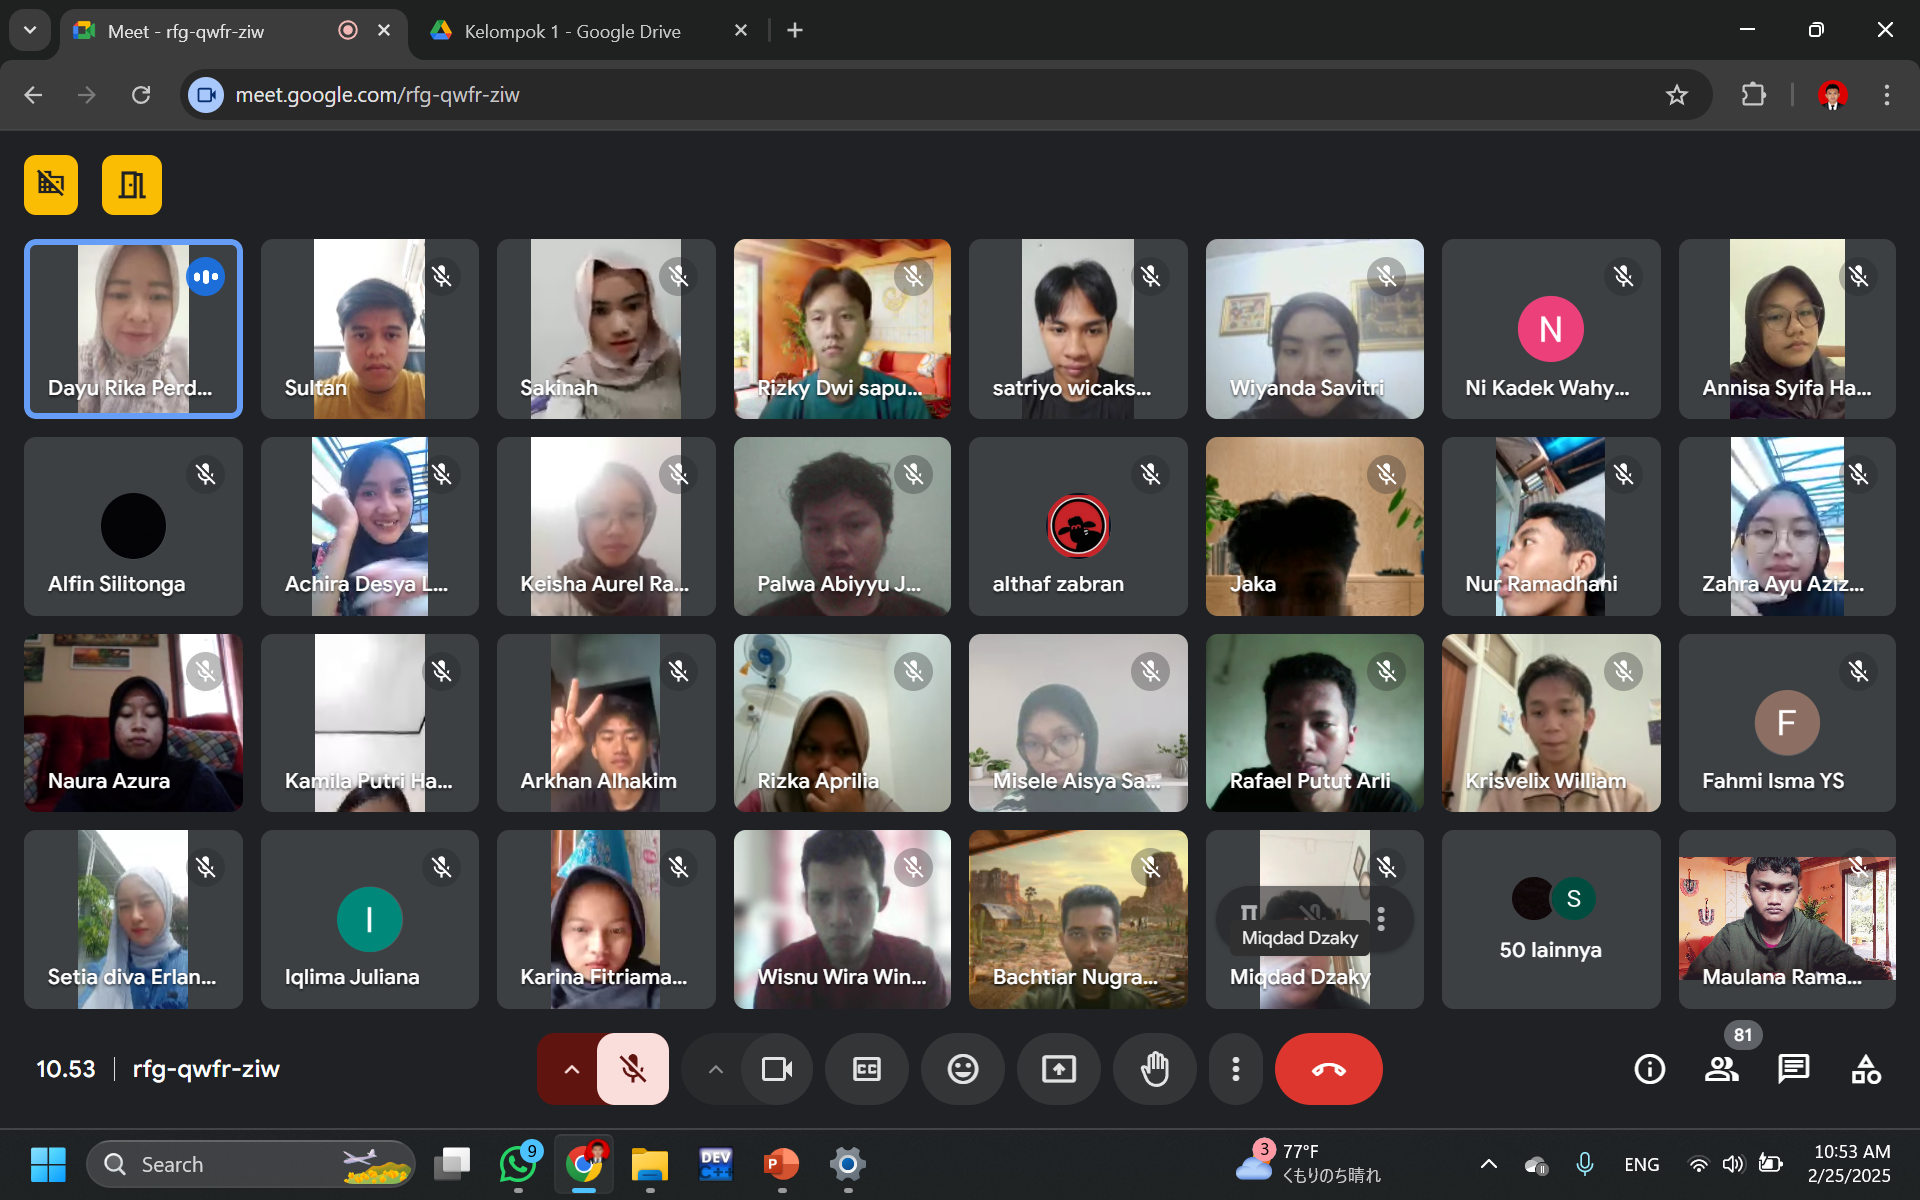Click the present now screen icon

1058,1069
